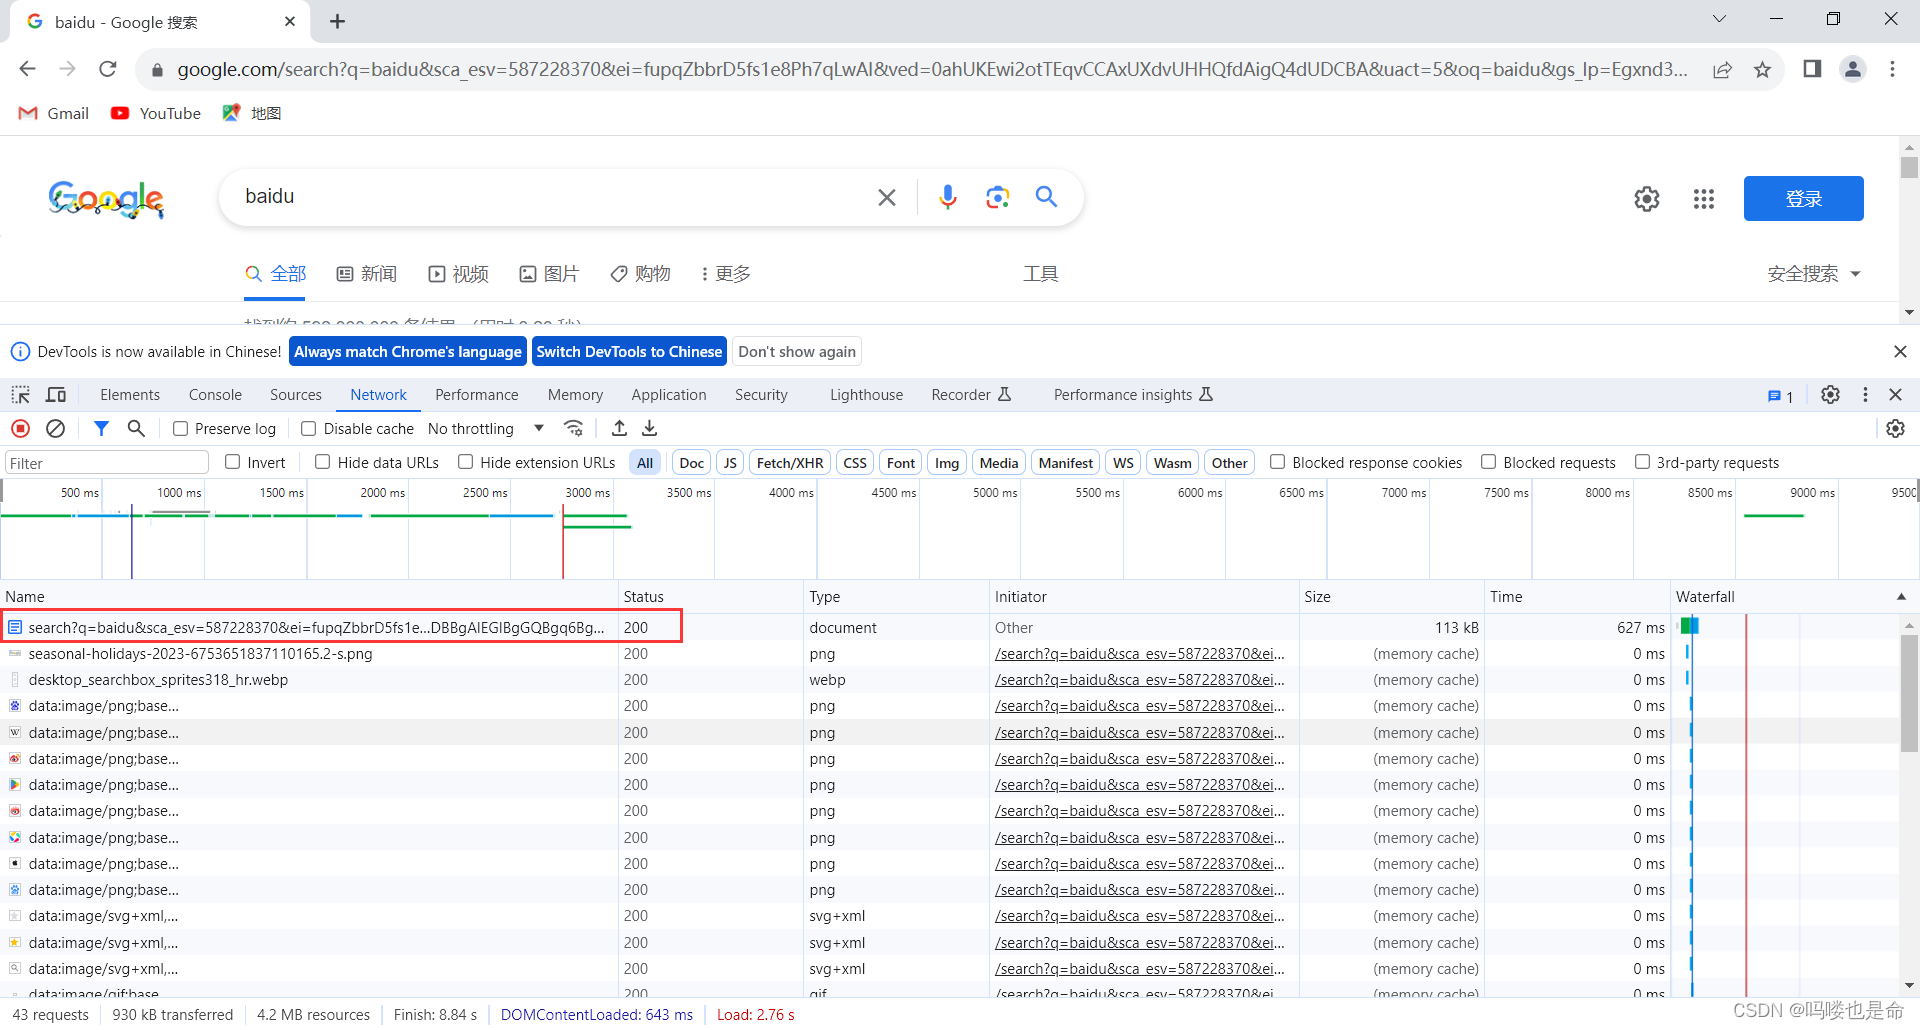Click Switch DevTools to Chinese

[x=629, y=352]
